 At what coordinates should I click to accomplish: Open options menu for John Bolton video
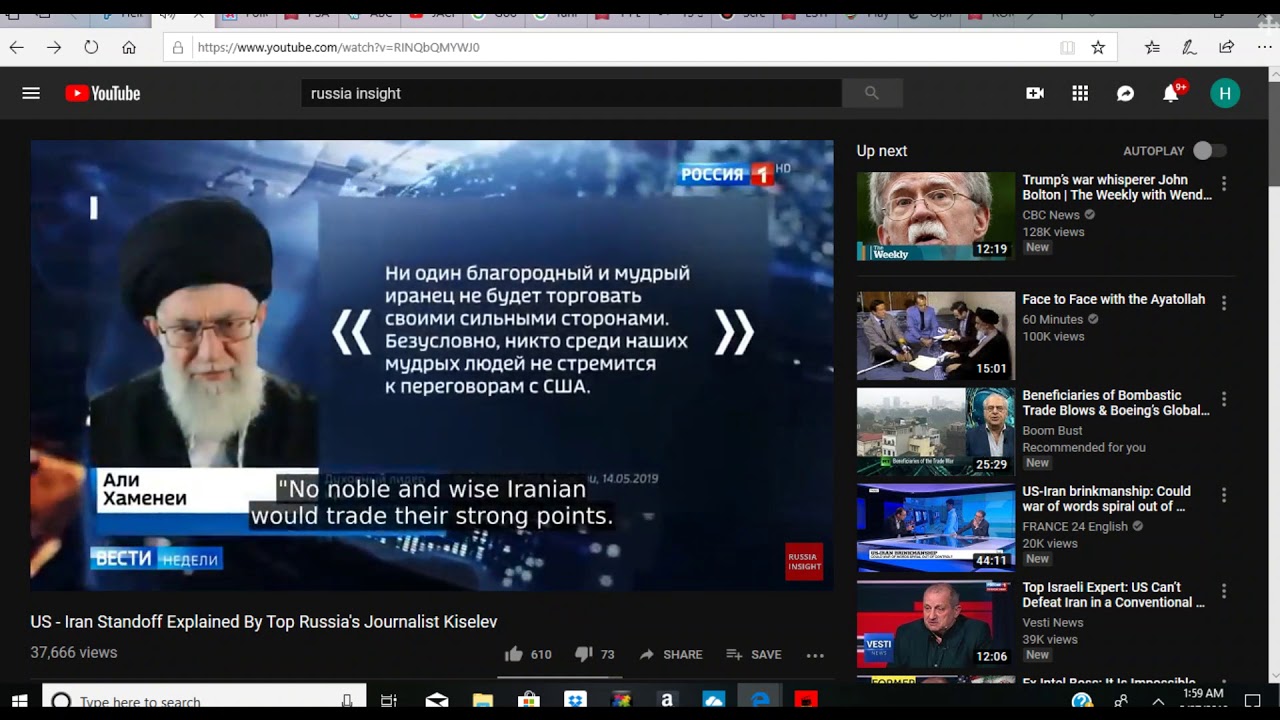coord(1224,184)
